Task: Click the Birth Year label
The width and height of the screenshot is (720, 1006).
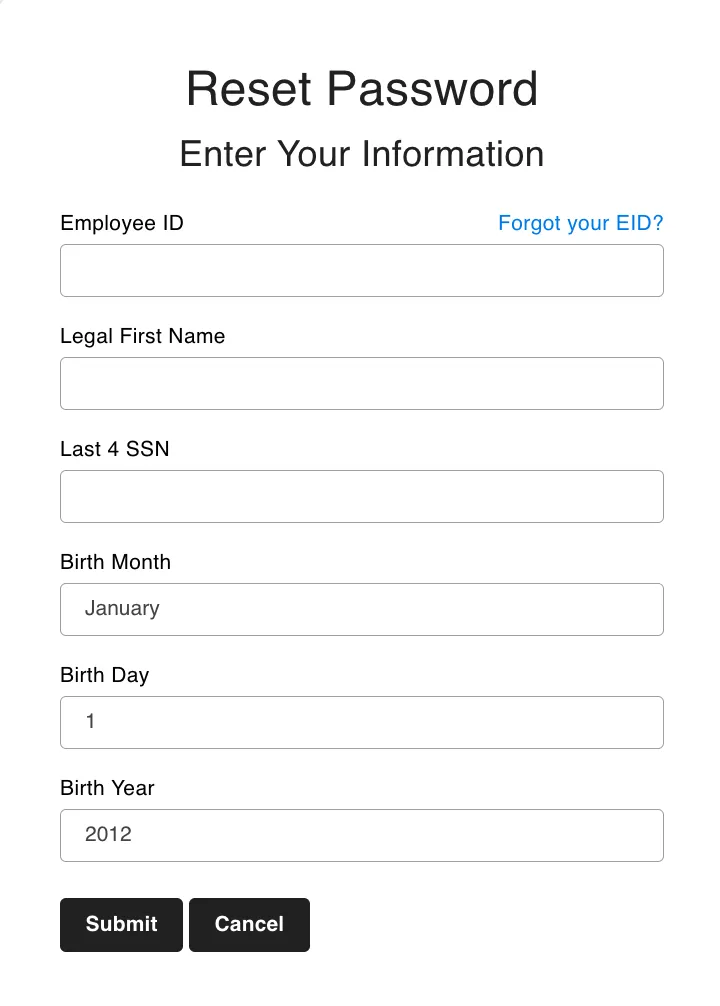Action: 107,788
